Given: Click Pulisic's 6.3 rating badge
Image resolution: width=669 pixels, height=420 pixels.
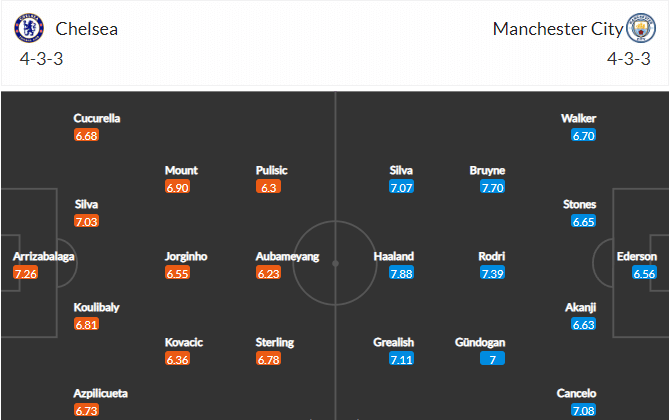Looking at the screenshot, I should coord(268,187).
